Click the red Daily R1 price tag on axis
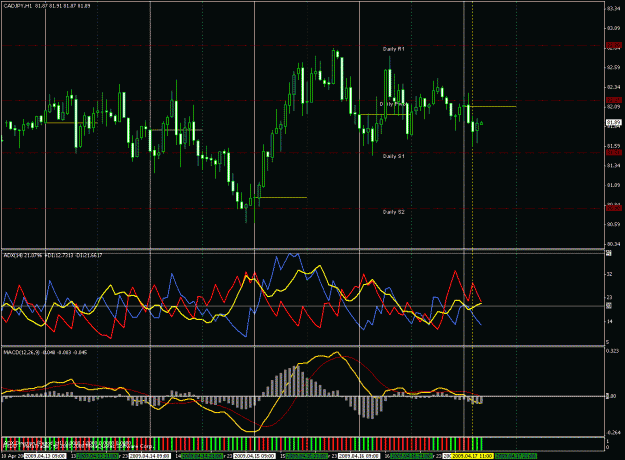The height and width of the screenshot is (460, 625). pos(613,45)
